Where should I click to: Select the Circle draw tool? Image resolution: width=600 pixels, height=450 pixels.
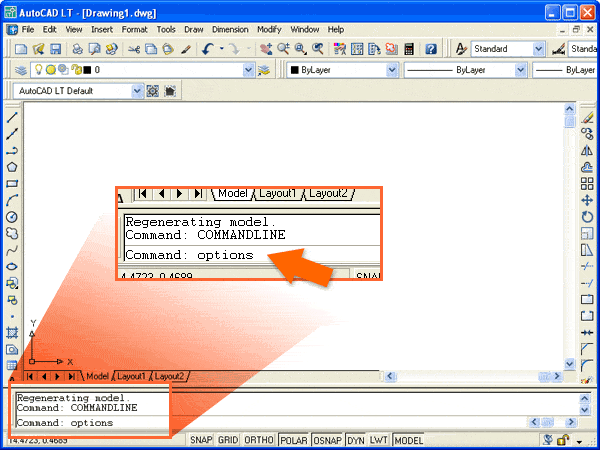[x=12, y=216]
